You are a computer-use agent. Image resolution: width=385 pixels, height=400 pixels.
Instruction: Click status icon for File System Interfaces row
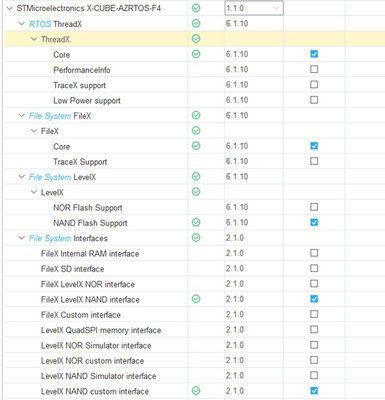(196, 238)
